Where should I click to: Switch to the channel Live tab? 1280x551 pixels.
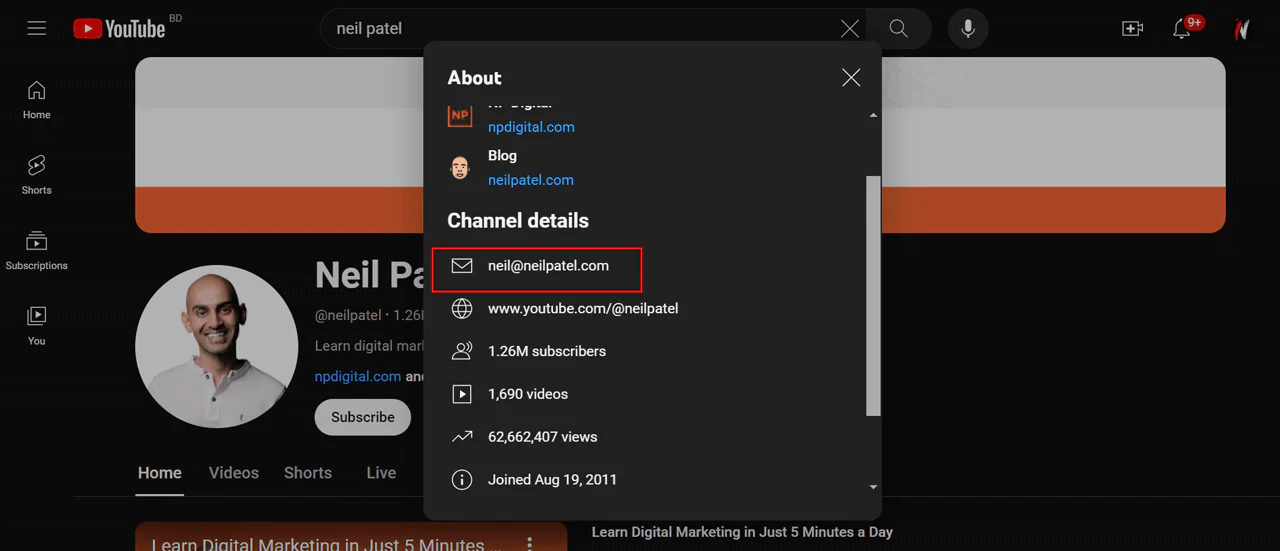coord(381,473)
